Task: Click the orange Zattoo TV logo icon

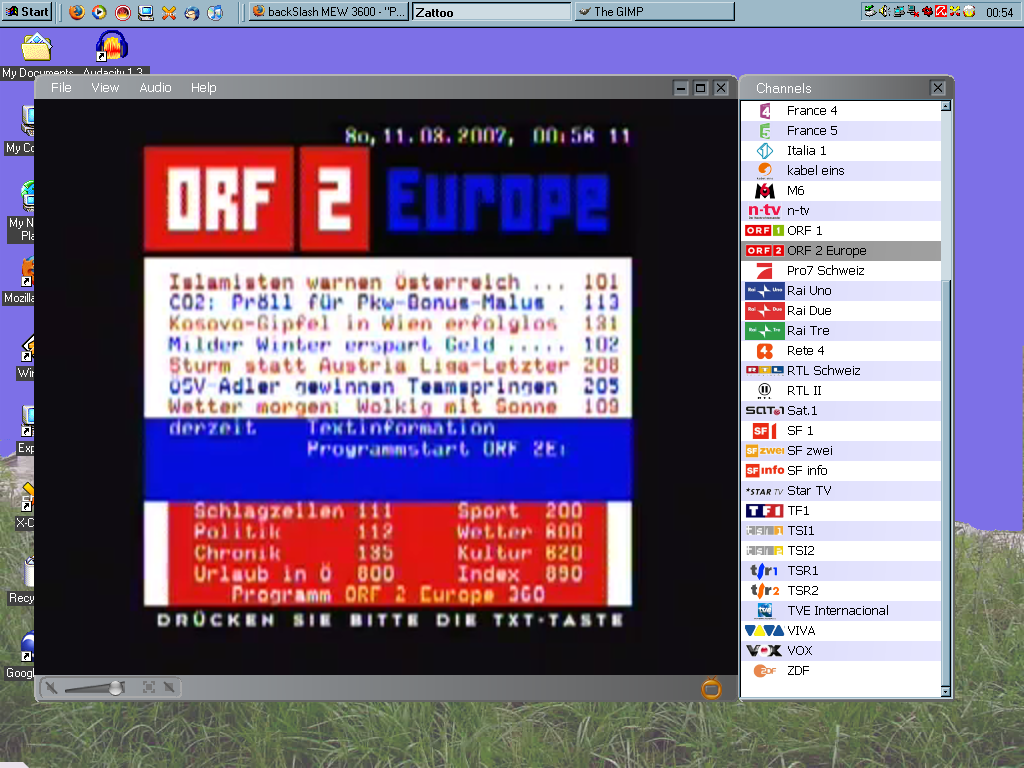Action: (711, 688)
